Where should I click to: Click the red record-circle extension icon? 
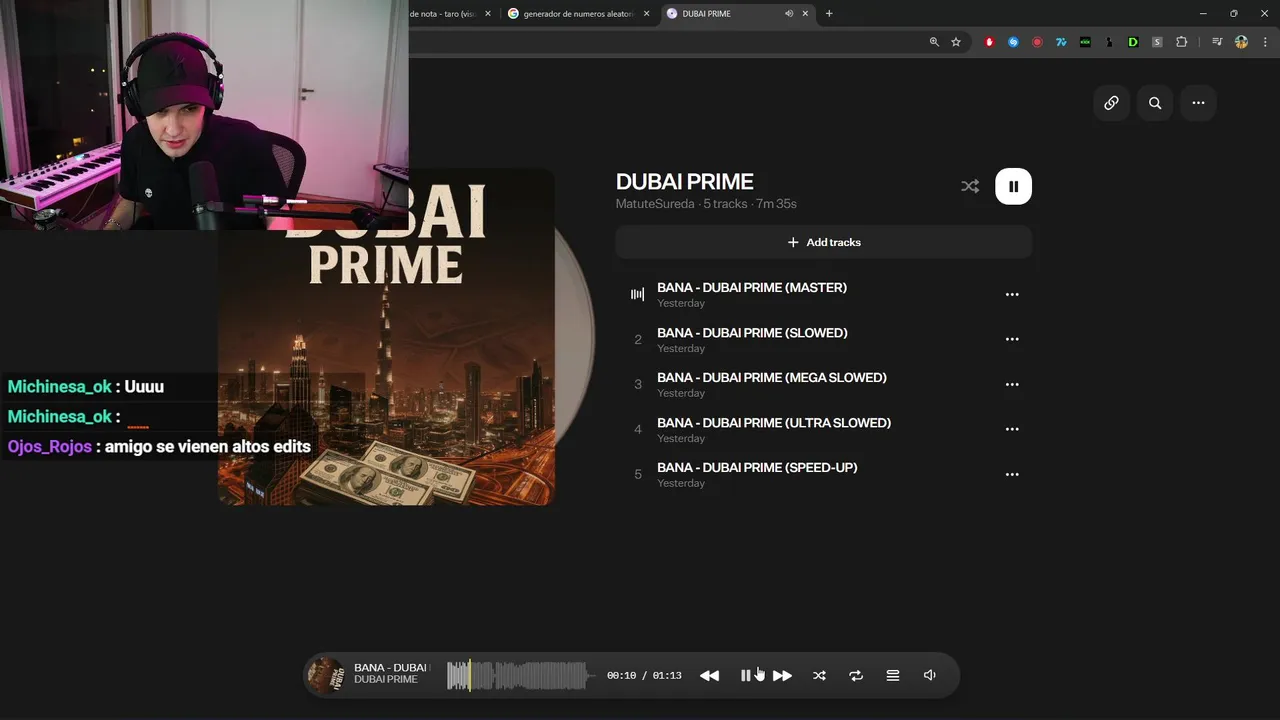(1037, 42)
